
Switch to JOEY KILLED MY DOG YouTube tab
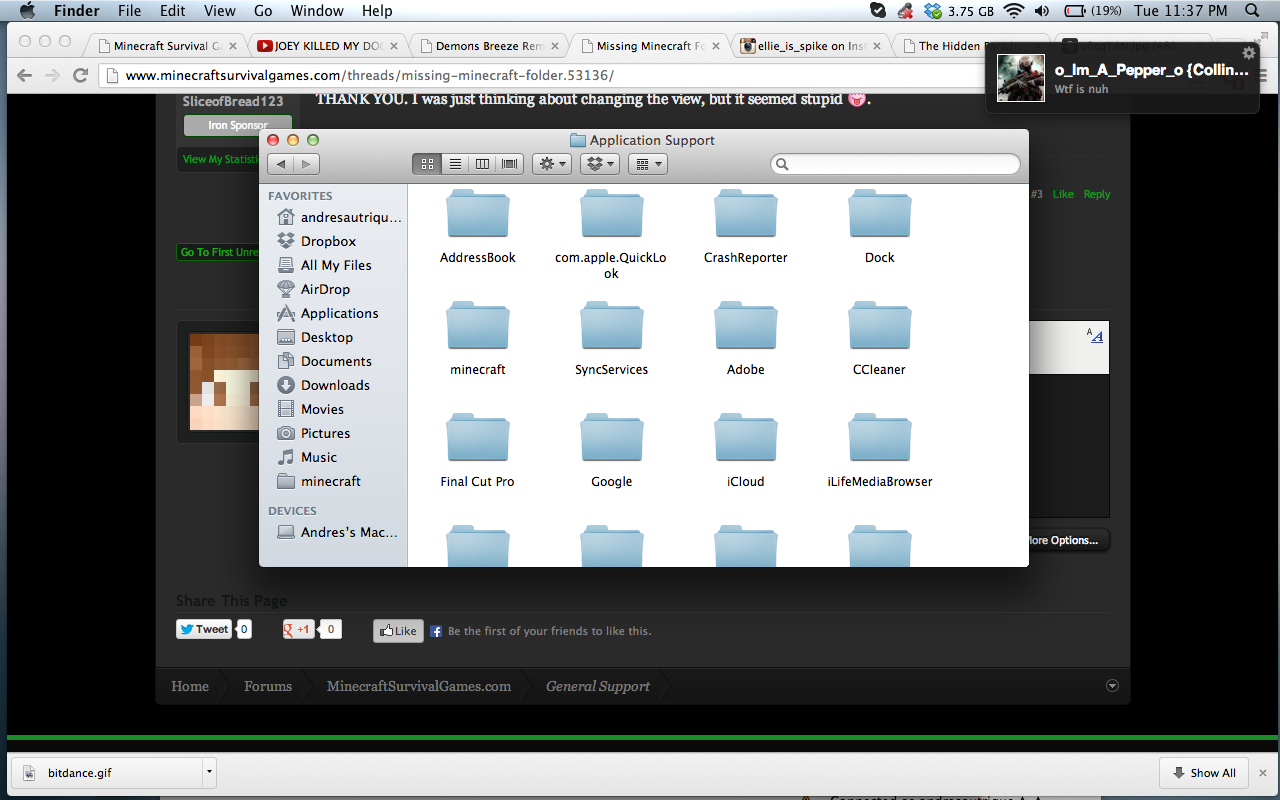click(x=328, y=45)
